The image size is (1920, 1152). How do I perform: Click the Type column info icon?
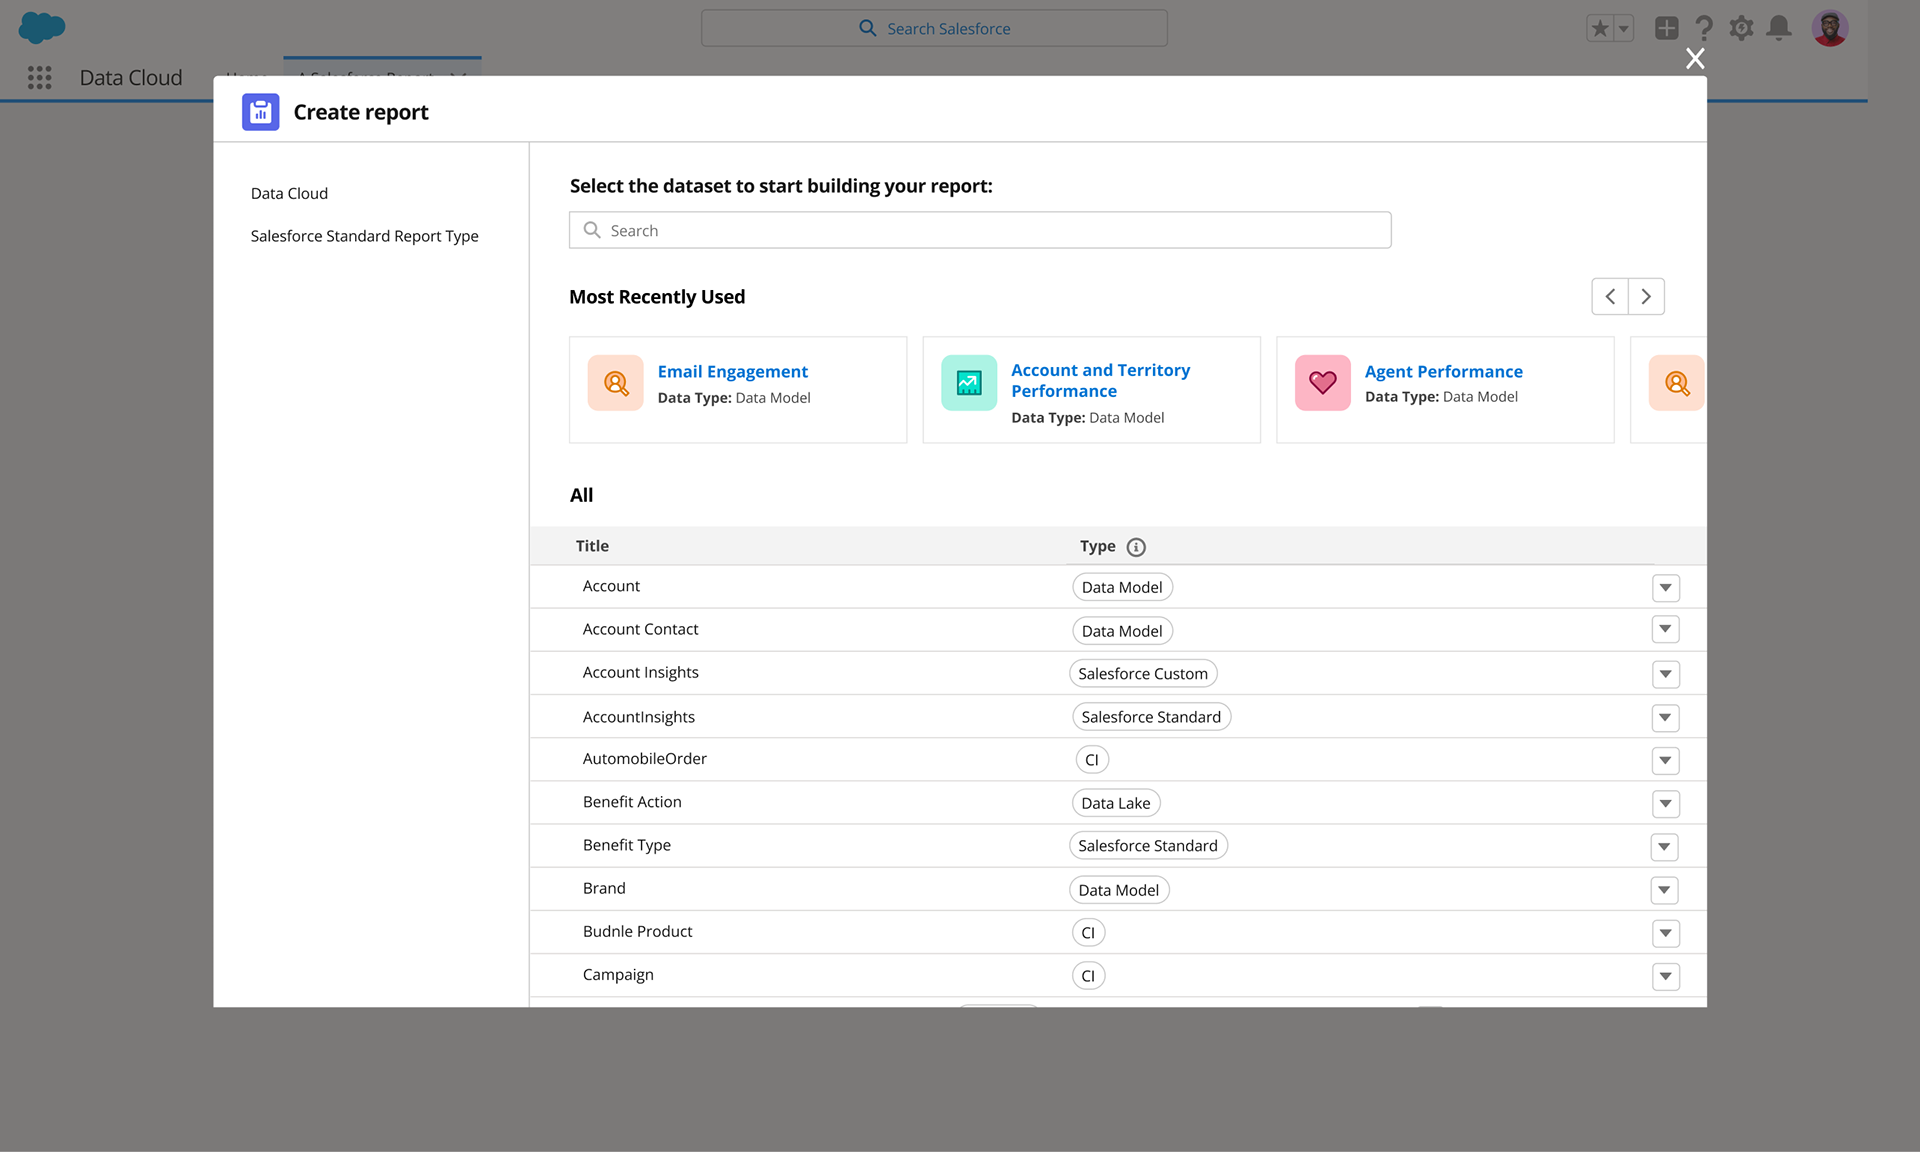(x=1136, y=547)
